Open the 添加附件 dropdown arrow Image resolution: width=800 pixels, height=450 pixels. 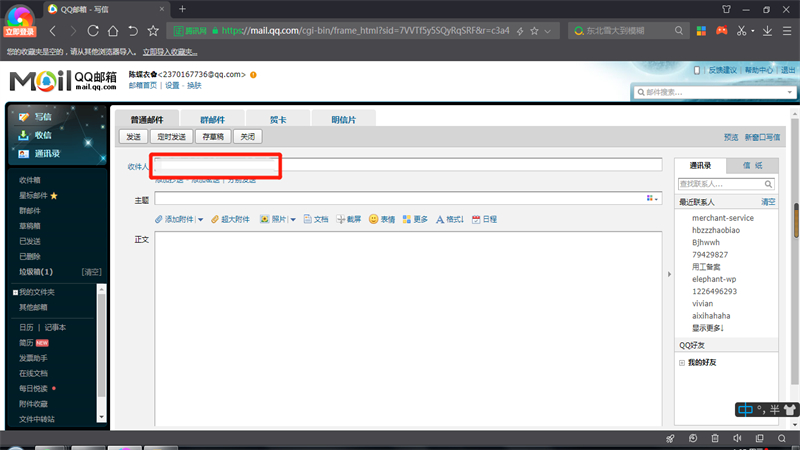tap(201, 220)
